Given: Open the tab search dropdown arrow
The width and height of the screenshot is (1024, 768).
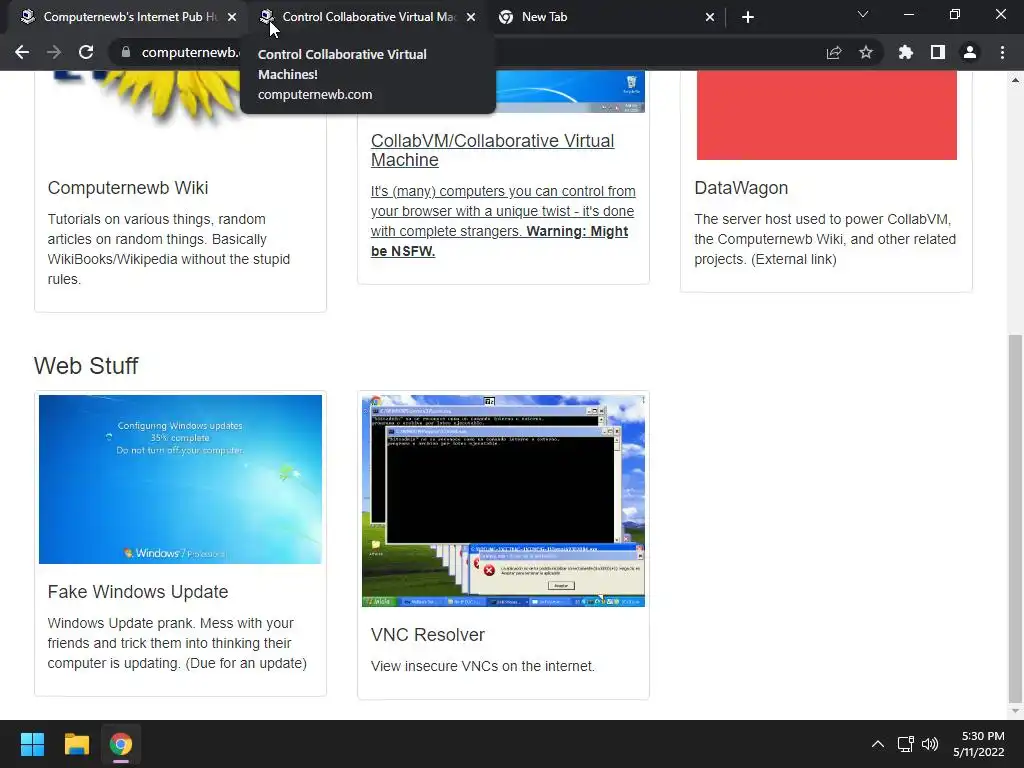Looking at the screenshot, I should pyautogui.click(x=863, y=14).
